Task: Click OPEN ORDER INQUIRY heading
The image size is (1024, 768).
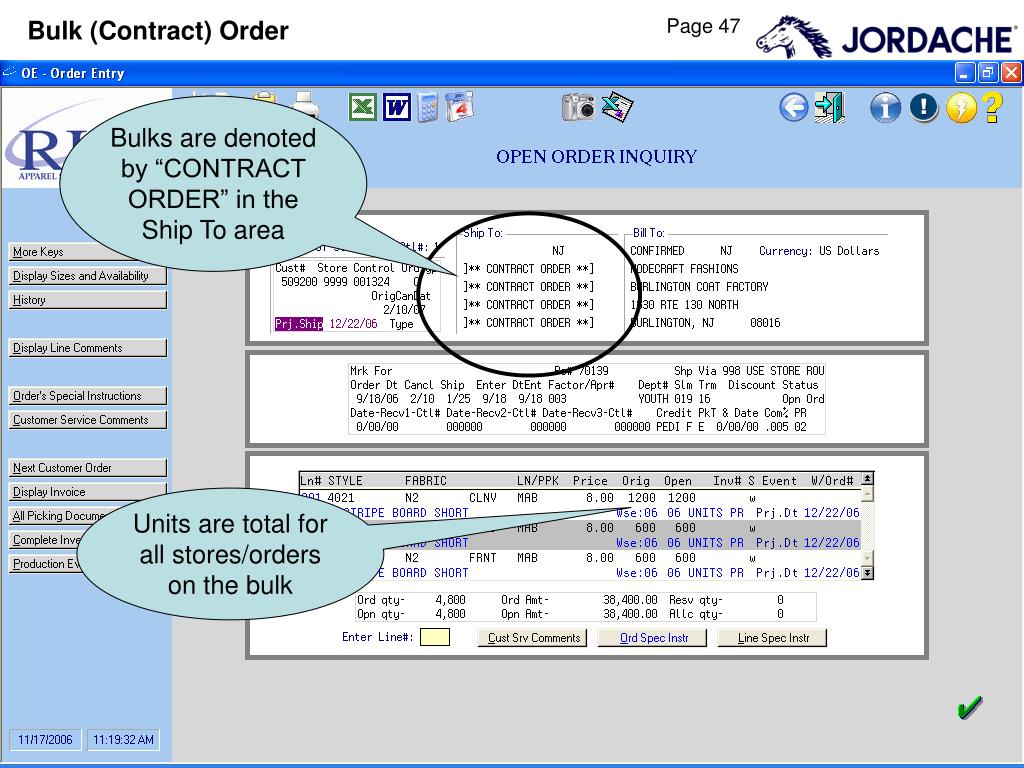Action: [x=596, y=157]
